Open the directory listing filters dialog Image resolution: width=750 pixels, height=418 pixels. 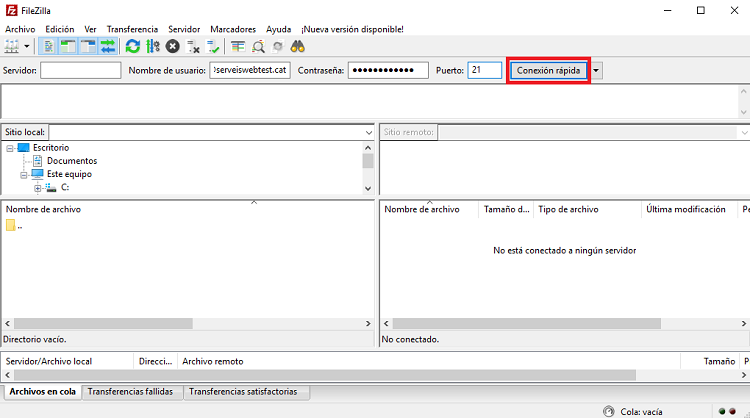pyautogui.click(x=238, y=46)
